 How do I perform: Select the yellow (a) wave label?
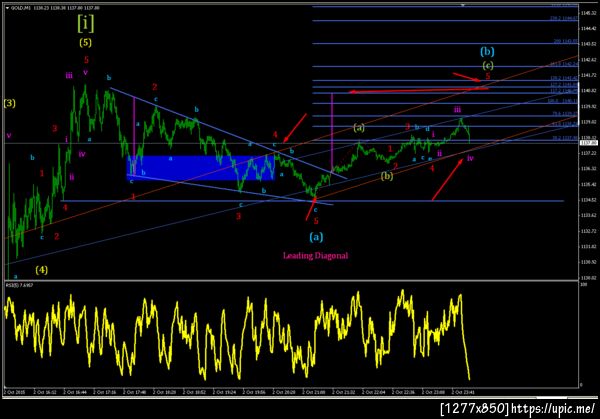coord(359,127)
